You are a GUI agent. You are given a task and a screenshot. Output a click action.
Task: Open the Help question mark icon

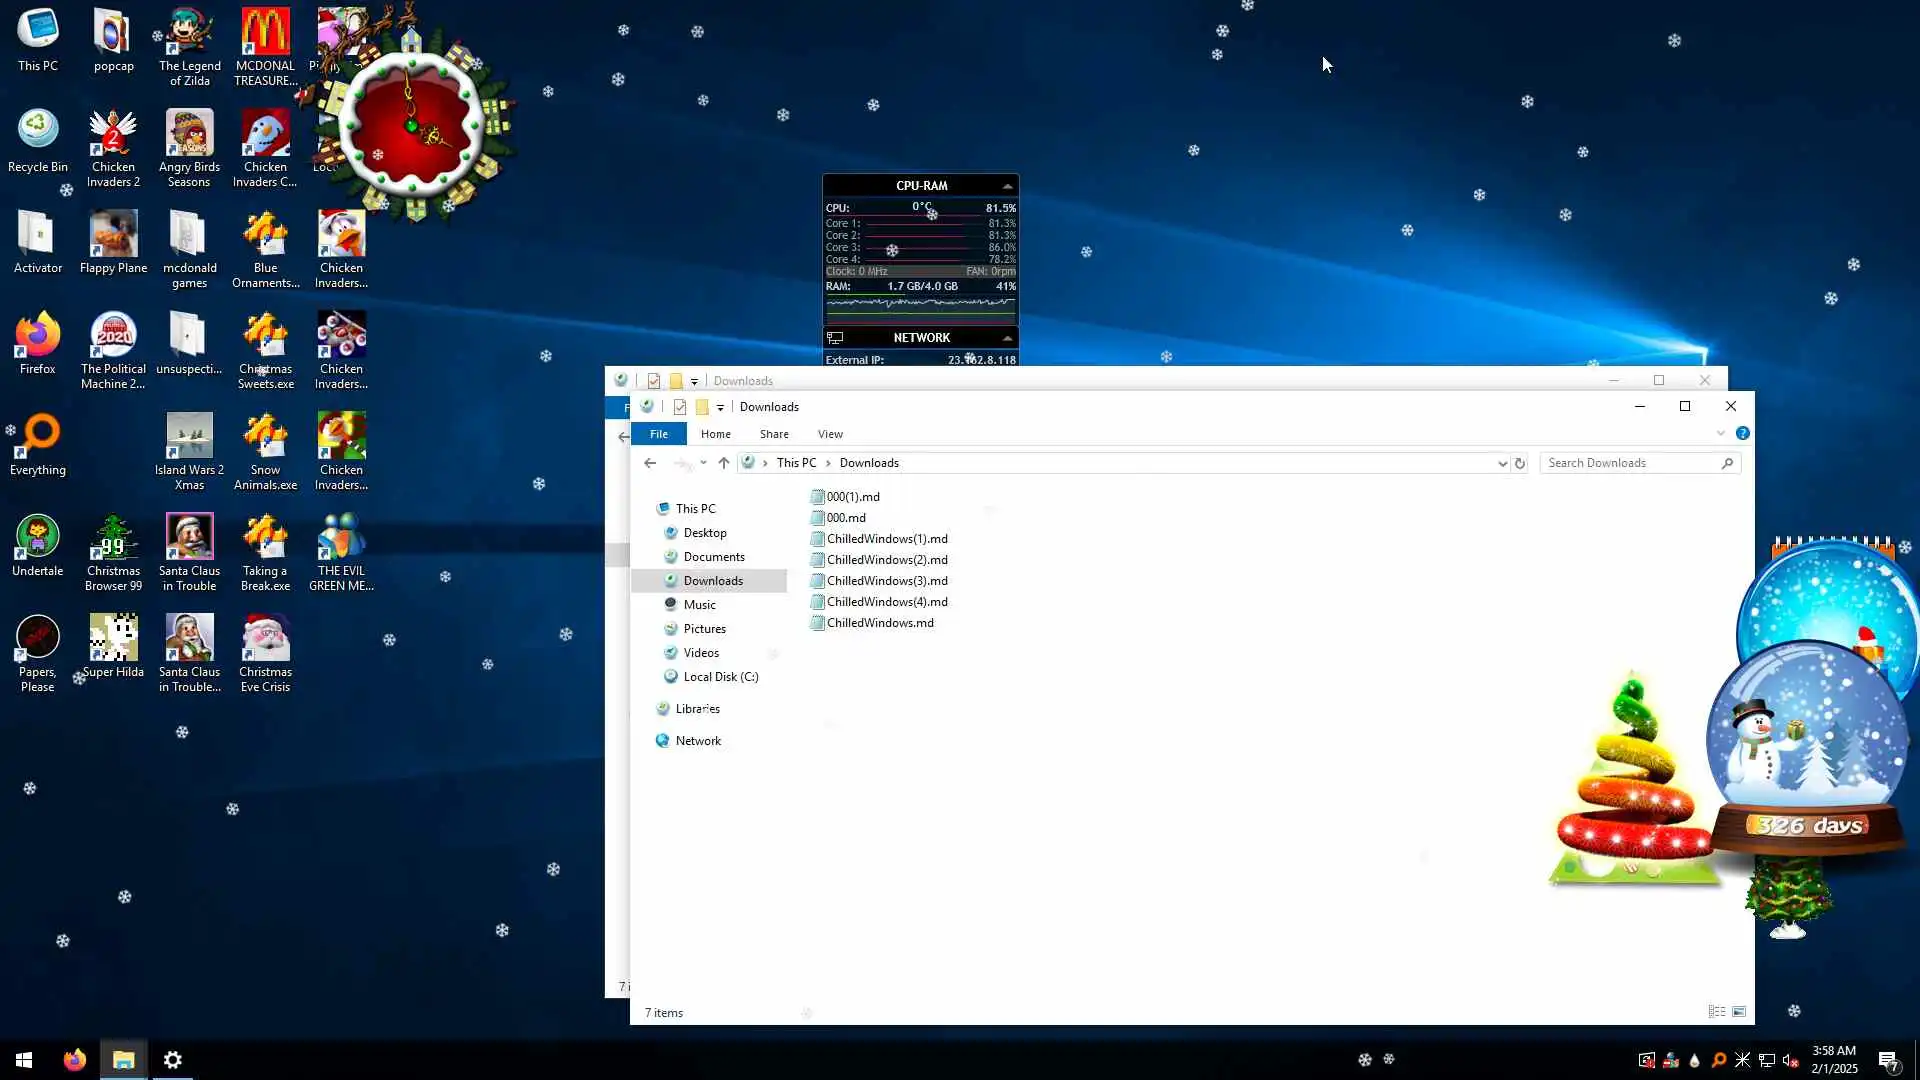[x=1743, y=433]
